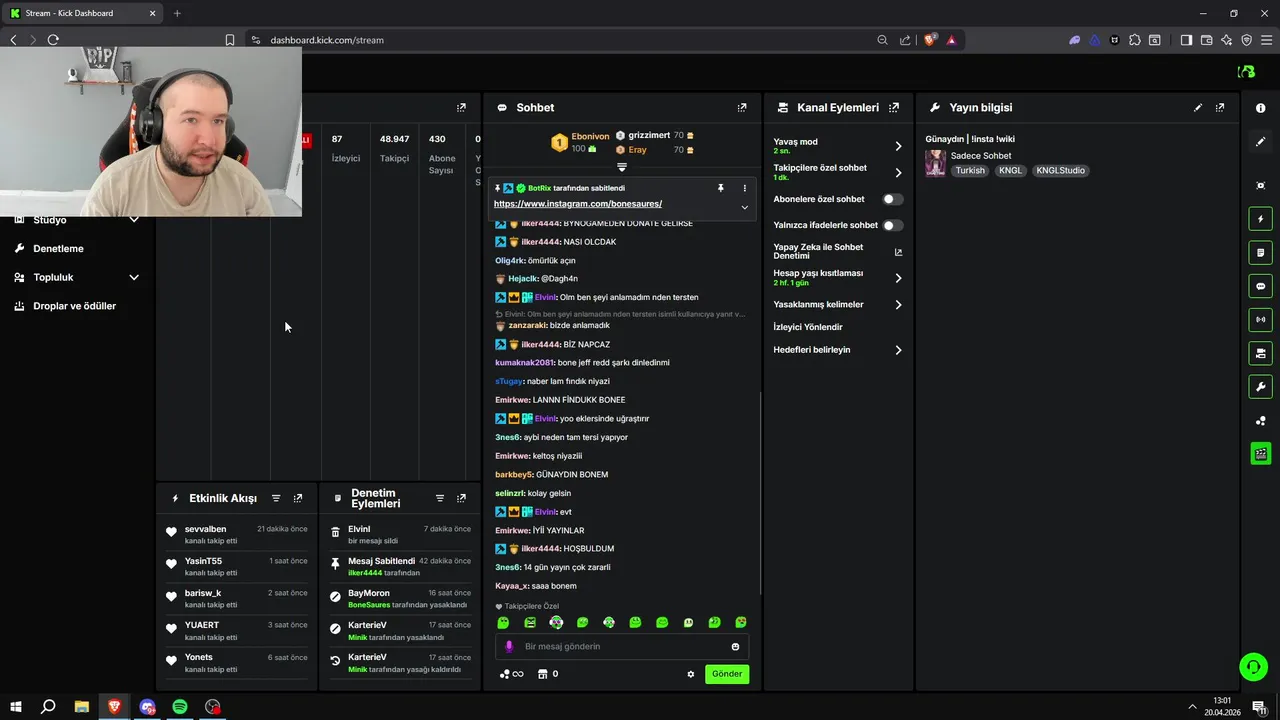Click the info icon in right sidebar
Screen dimensions: 1280x720
(1260, 108)
